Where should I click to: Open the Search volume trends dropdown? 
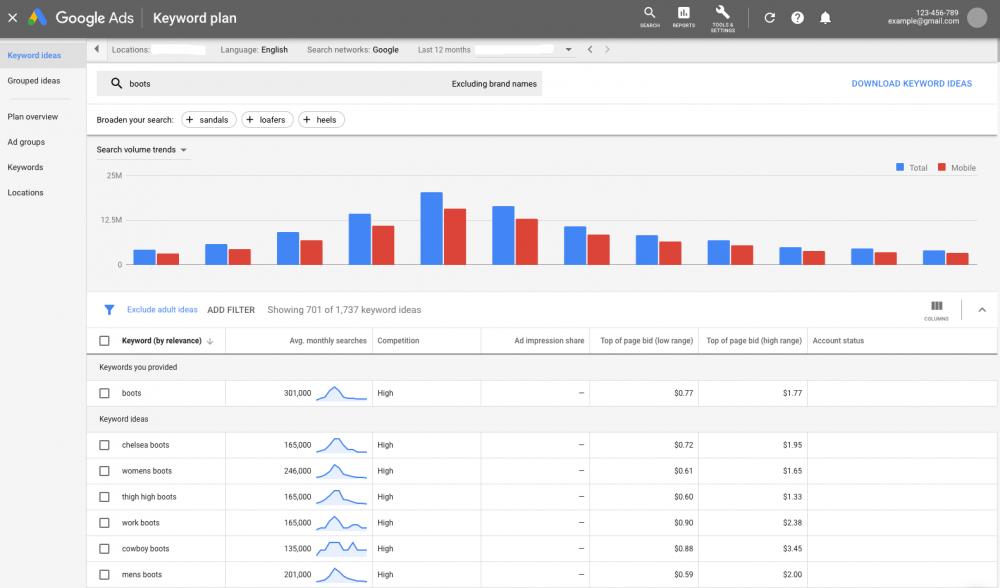point(142,150)
